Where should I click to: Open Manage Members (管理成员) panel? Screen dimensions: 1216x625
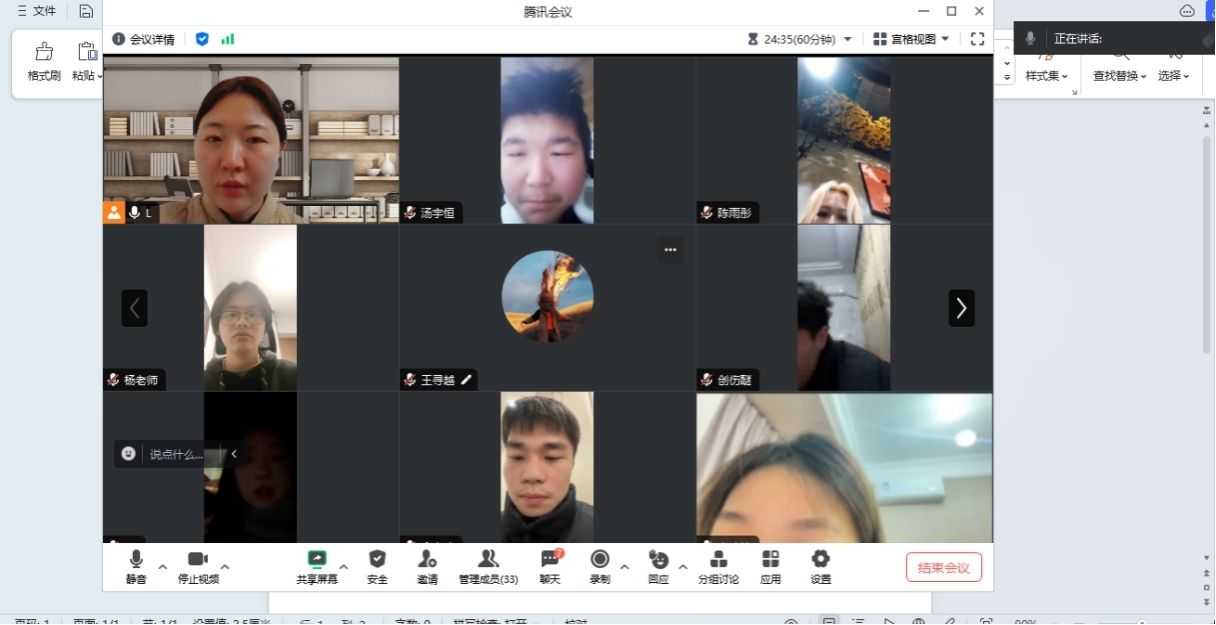(x=488, y=560)
